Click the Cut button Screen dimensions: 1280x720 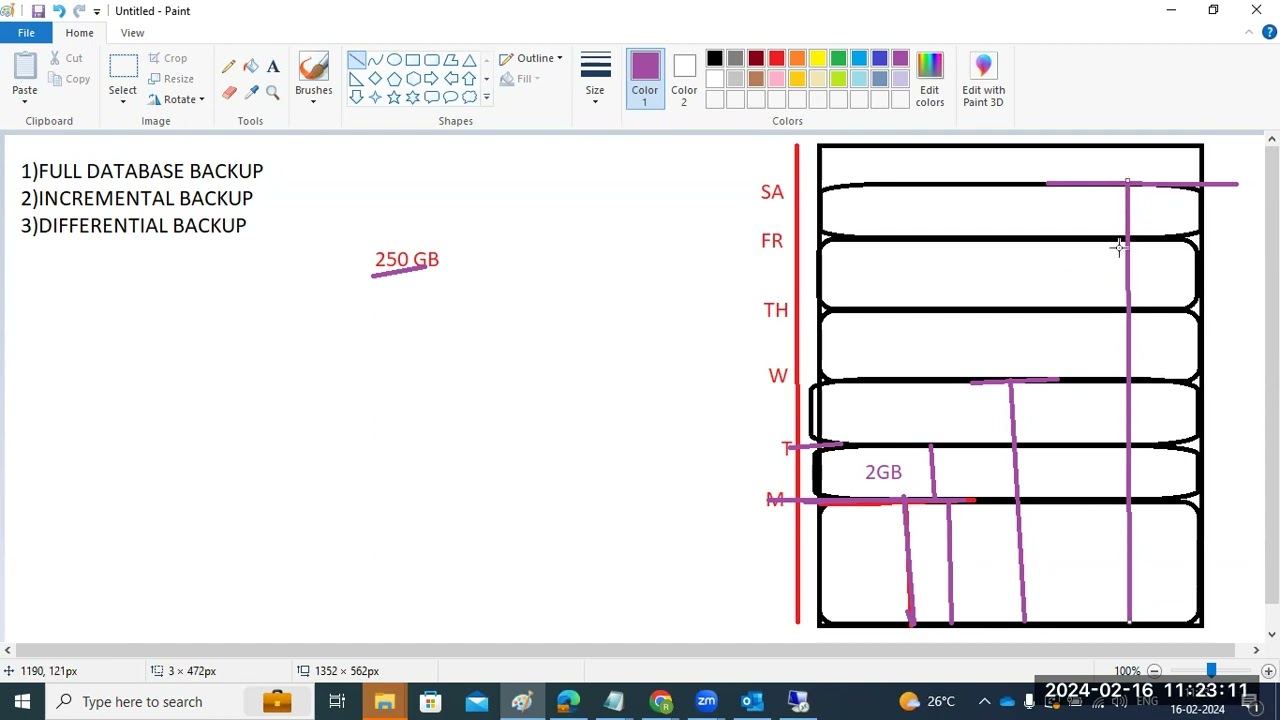coord(66,58)
